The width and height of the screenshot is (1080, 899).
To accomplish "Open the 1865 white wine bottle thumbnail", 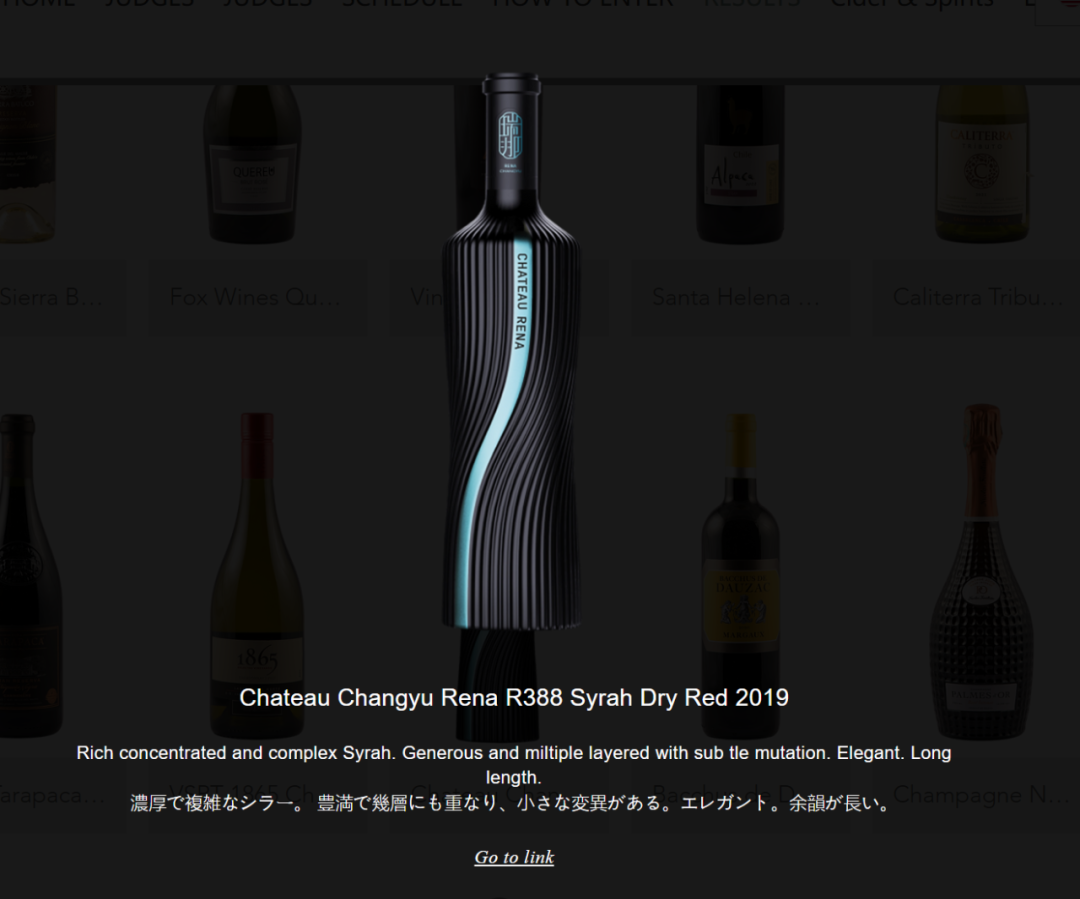I will [x=257, y=575].
